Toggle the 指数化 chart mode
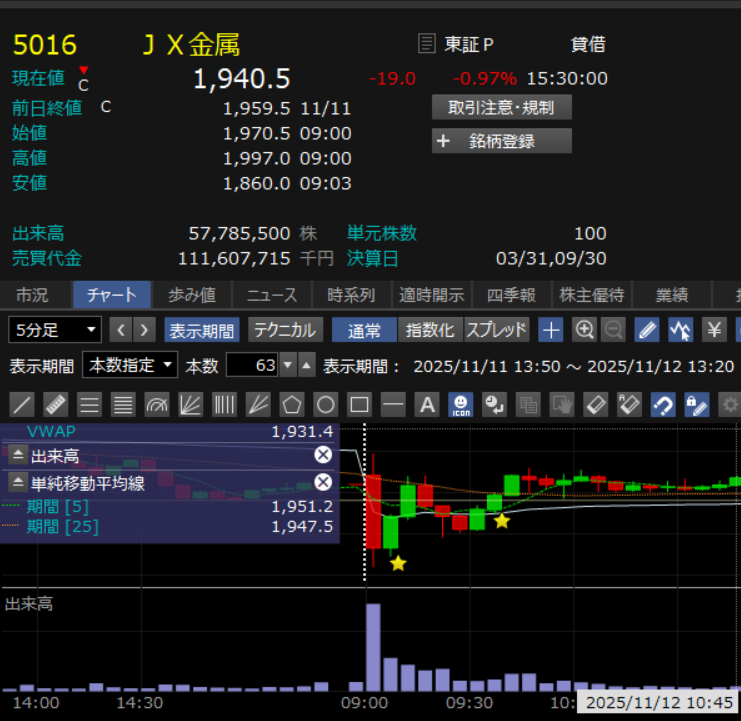Screen dimensions: 741x721 [428, 330]
